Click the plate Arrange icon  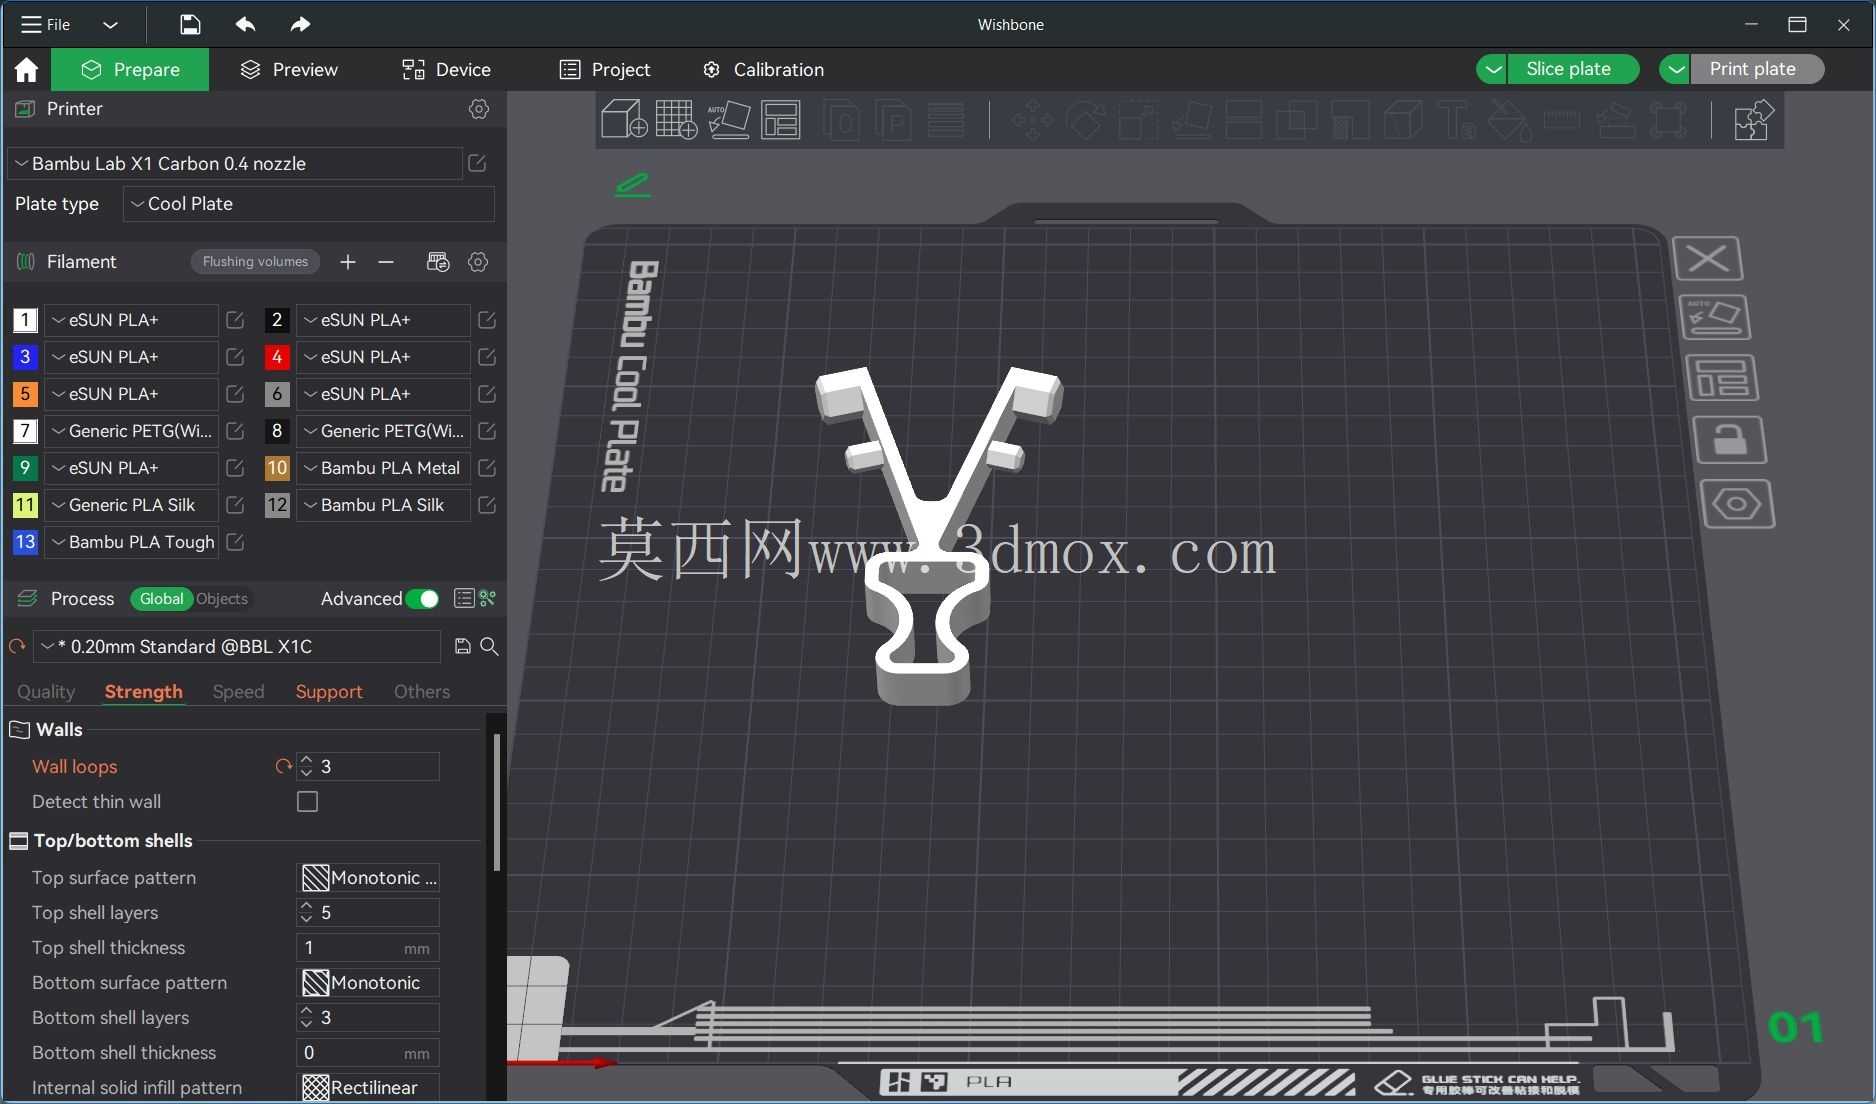[x=1722, y=379]
